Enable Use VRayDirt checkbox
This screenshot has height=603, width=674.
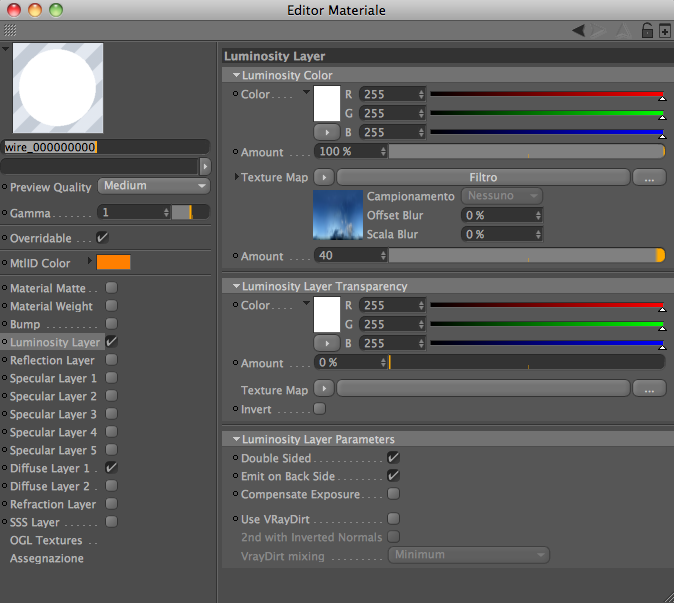point(393,518)
